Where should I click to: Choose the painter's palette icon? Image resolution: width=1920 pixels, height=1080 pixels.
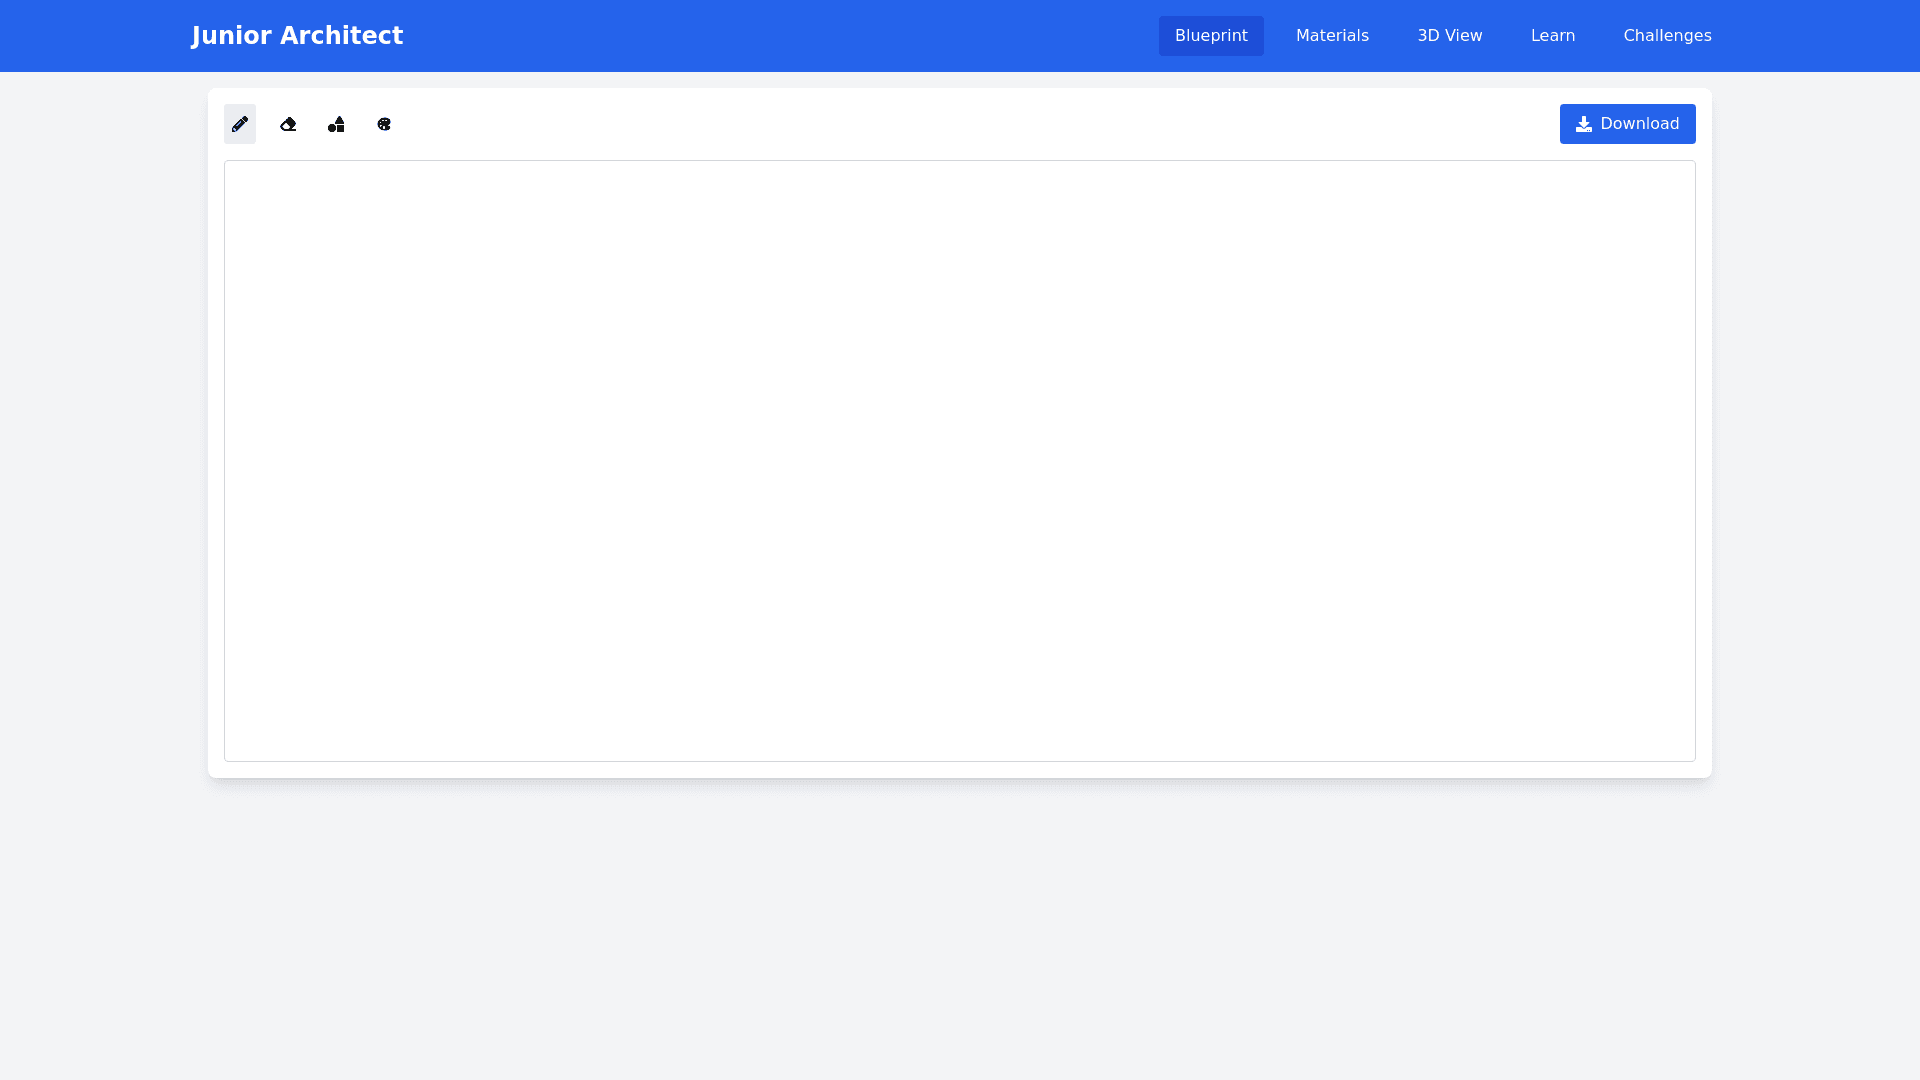coord(384,124)
